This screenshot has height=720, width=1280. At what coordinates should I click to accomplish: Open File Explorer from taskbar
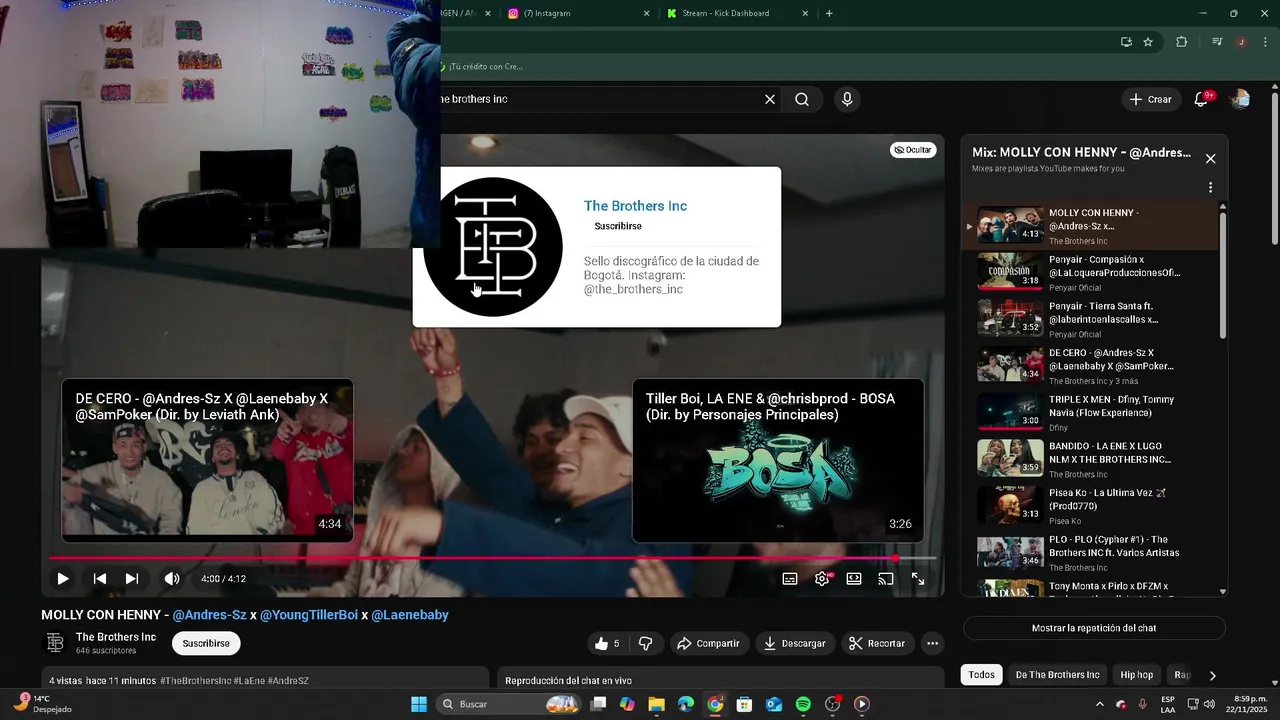coord(656,704)
